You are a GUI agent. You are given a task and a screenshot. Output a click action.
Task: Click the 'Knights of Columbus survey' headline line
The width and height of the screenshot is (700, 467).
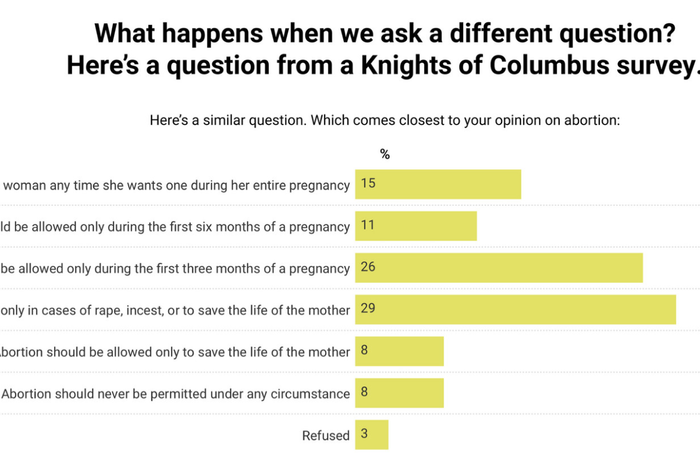(379, 67)
